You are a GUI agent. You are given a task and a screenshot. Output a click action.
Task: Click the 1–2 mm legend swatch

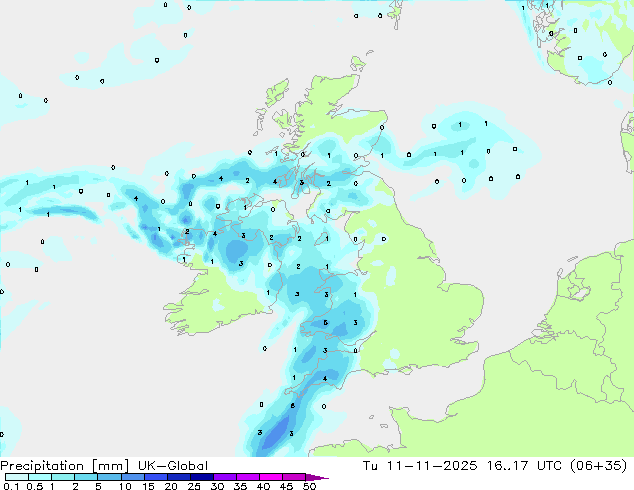[x=63, y=477]
